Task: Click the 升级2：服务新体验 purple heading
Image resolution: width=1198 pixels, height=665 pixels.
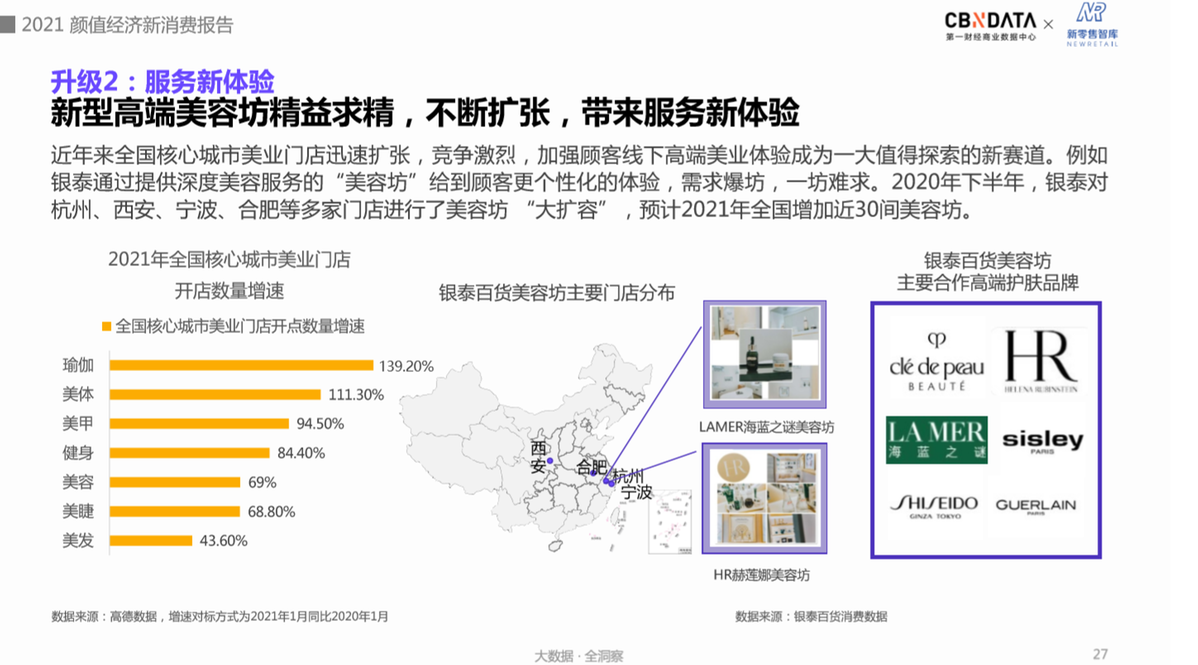Action: click(x=163, y=81)
